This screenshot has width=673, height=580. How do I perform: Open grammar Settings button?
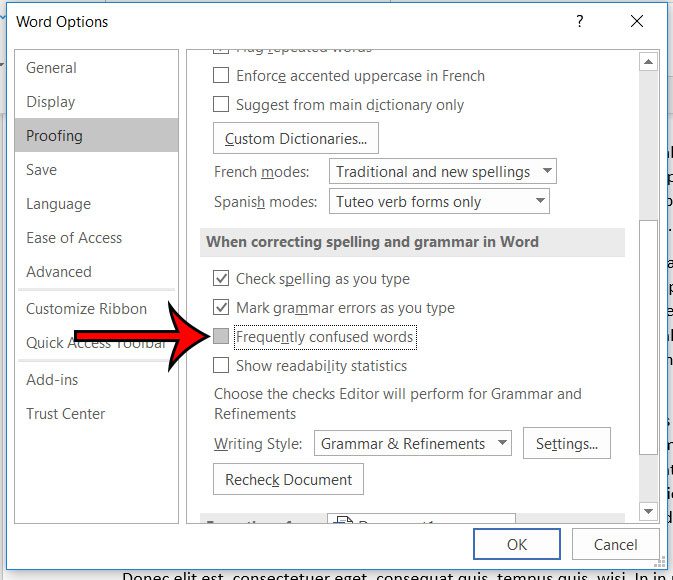pos(567,443)
